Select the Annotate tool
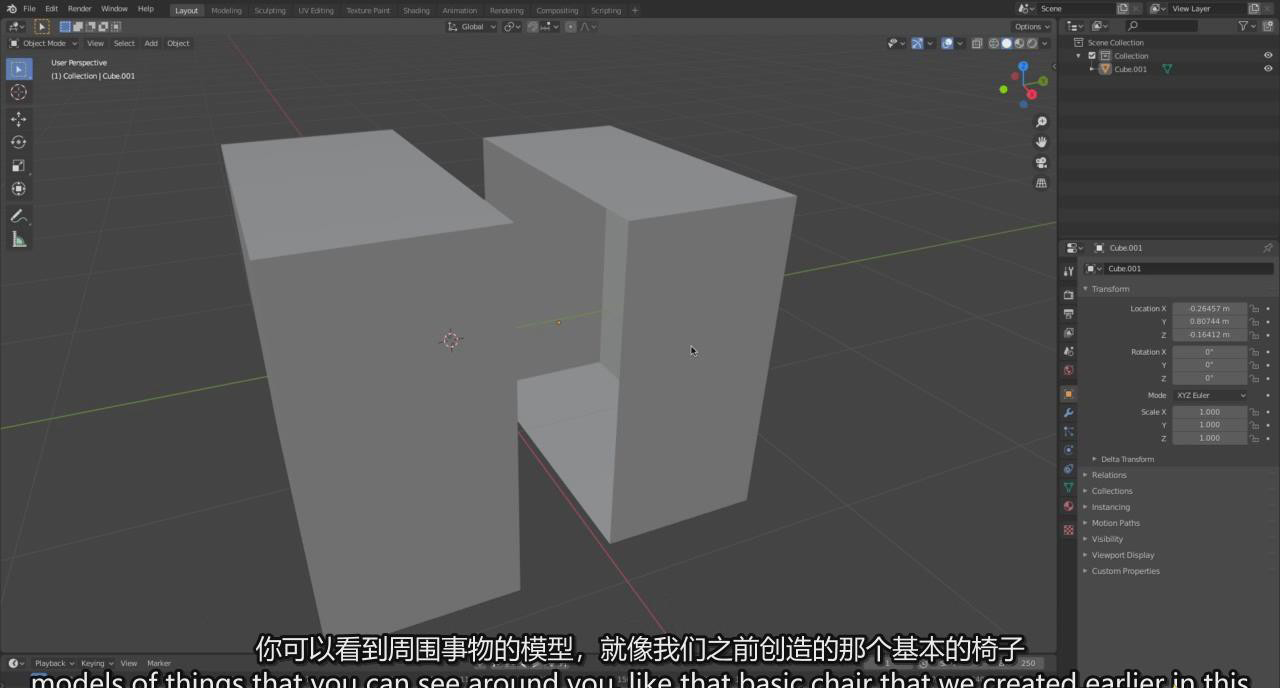The width and height of the screenshot is (1280, 688). point(18,216)
